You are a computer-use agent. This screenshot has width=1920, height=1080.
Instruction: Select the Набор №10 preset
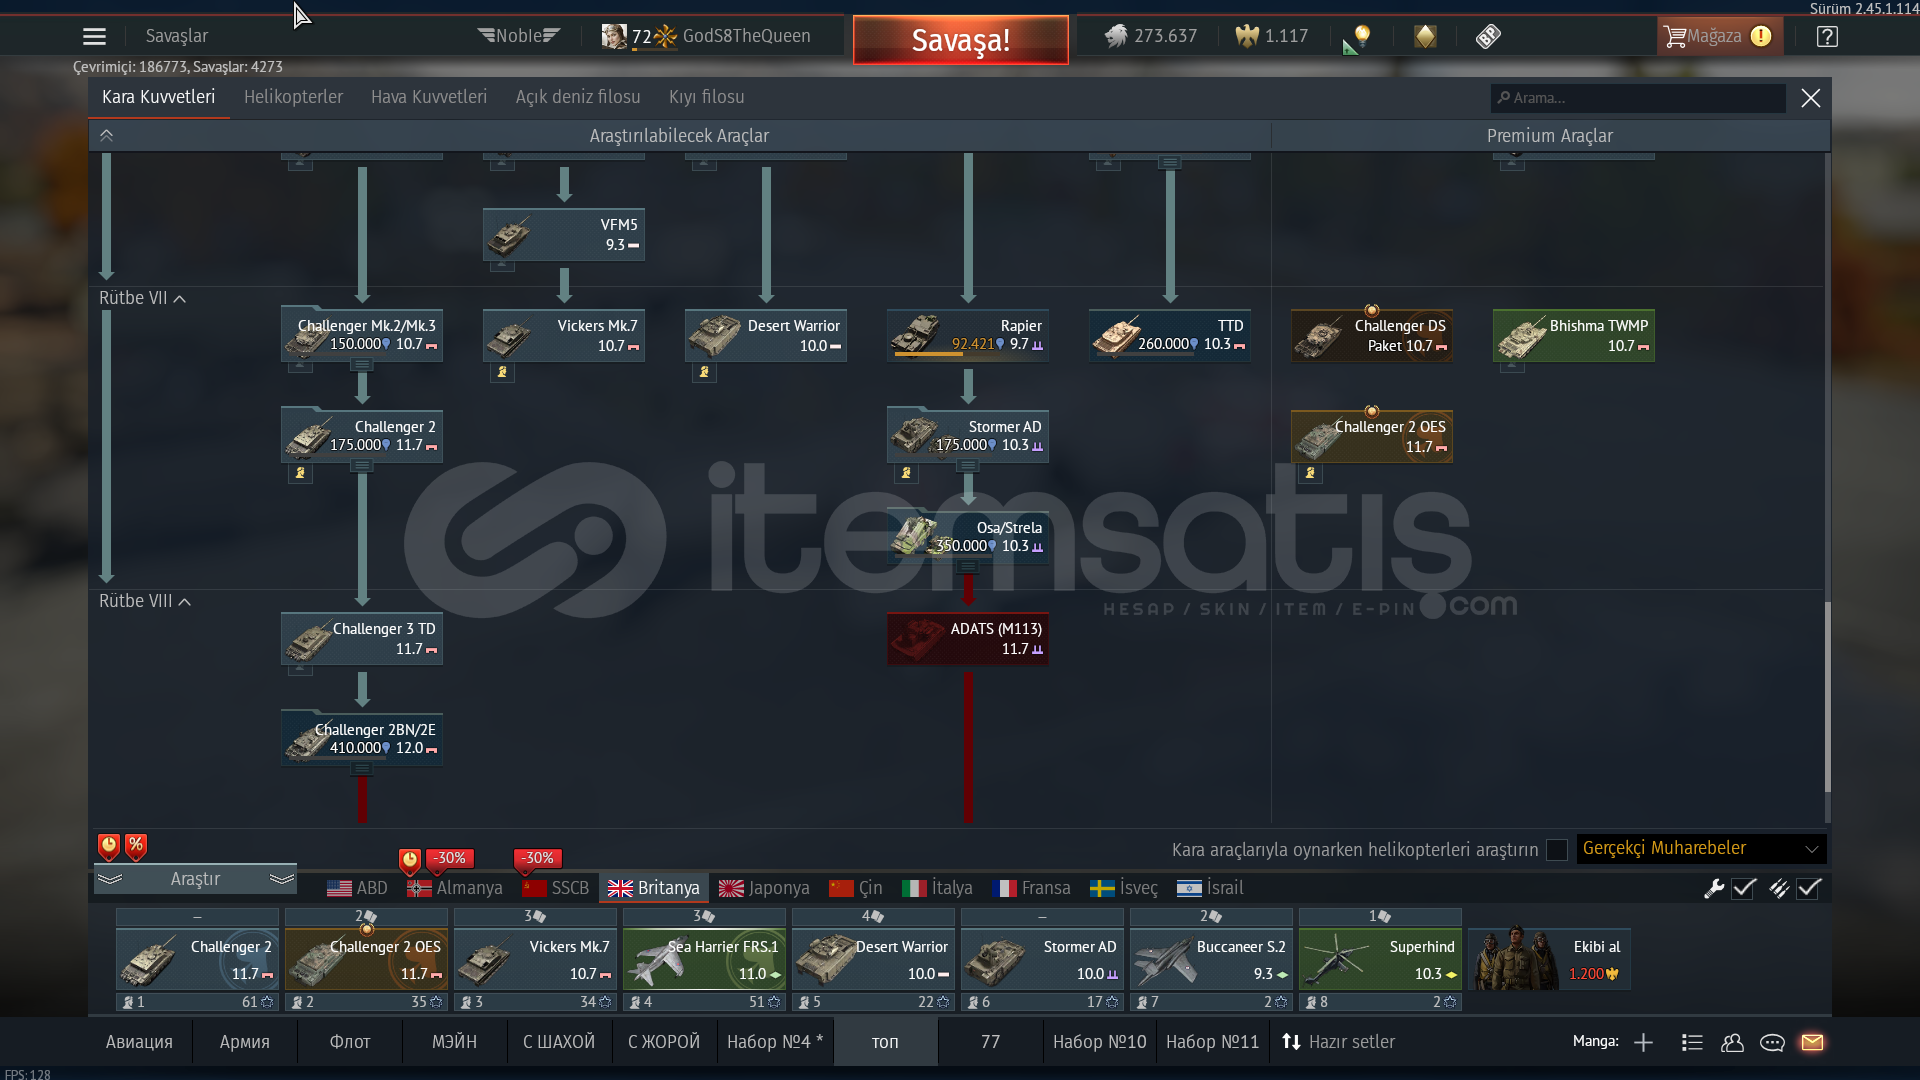pos(1099,1042)
